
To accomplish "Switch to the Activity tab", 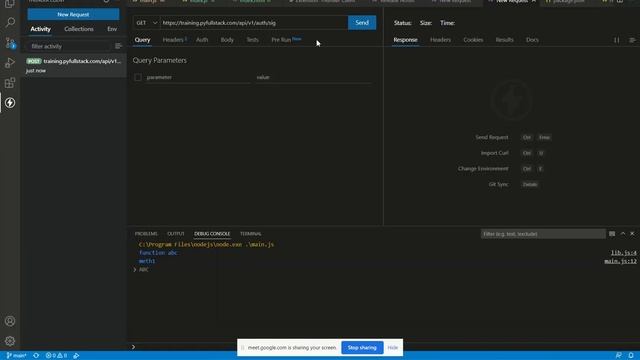I will (40, 29).
